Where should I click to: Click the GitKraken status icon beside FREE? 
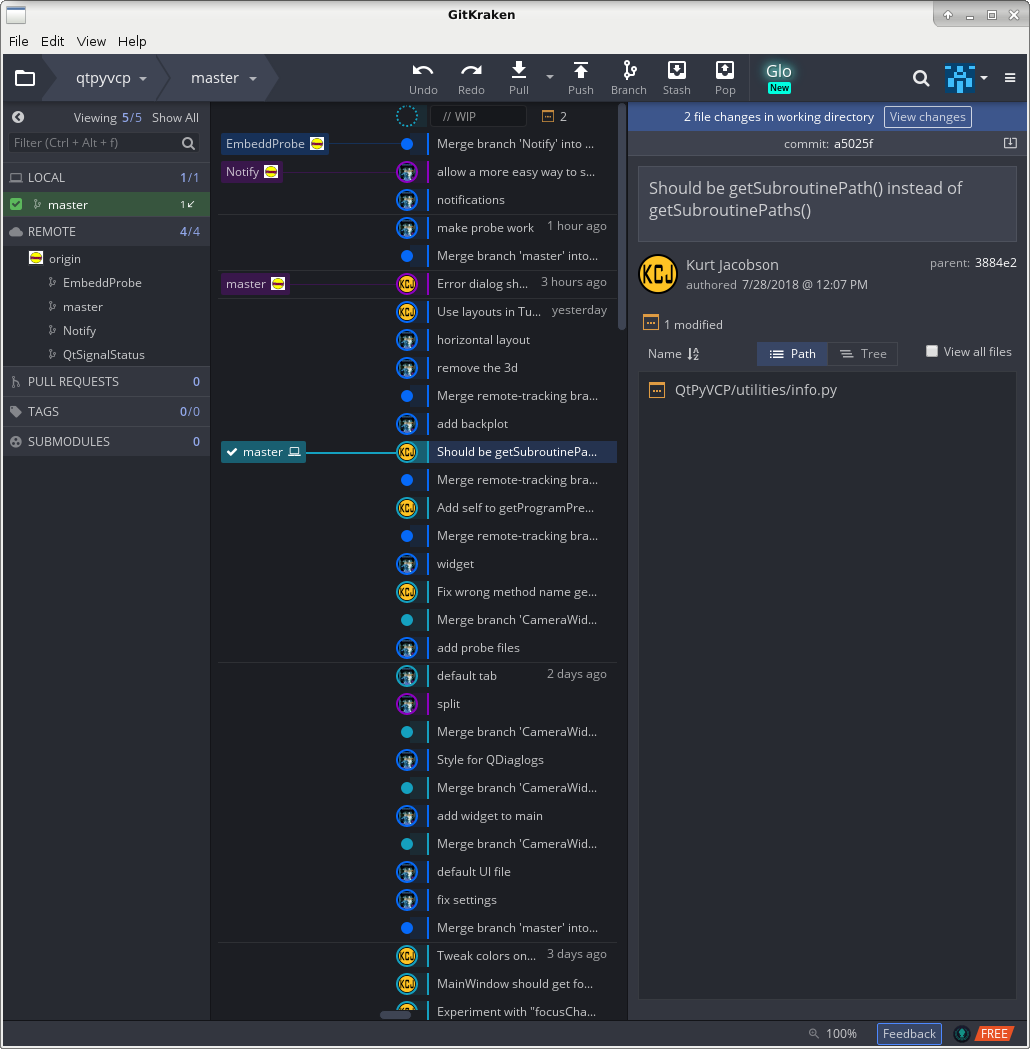click(962, 1034)
